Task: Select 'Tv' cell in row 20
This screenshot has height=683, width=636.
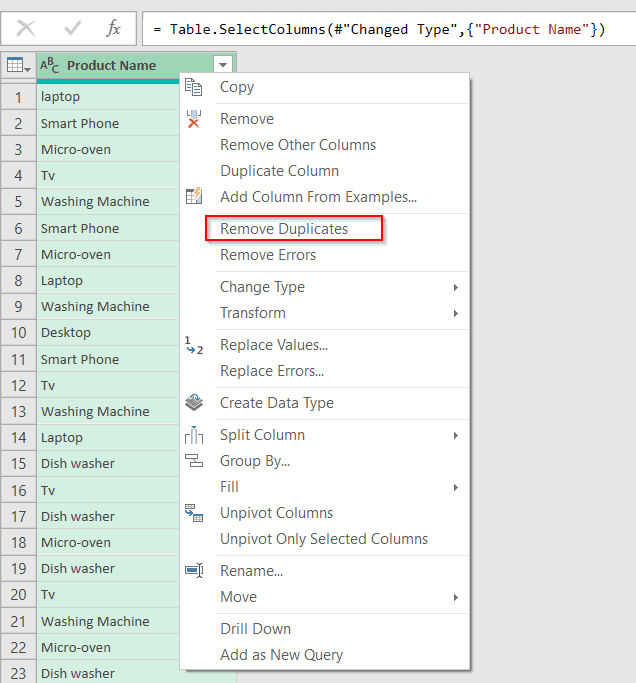Action: tap(108, 595)
